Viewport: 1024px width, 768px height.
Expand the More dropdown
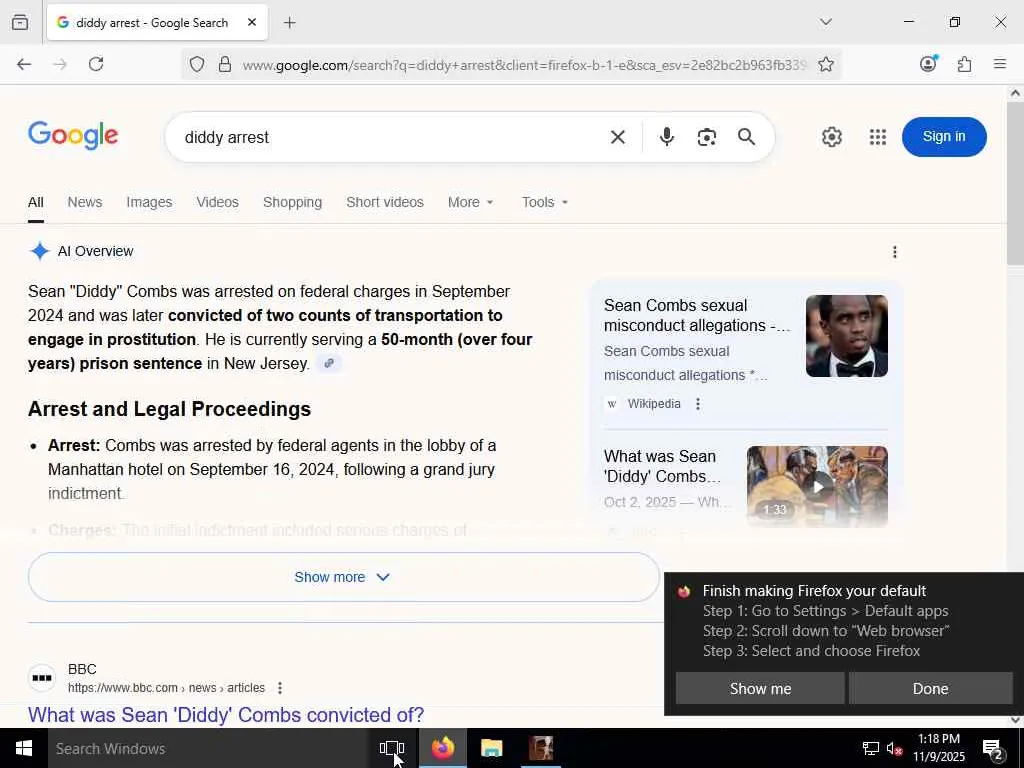pos(470,202)
